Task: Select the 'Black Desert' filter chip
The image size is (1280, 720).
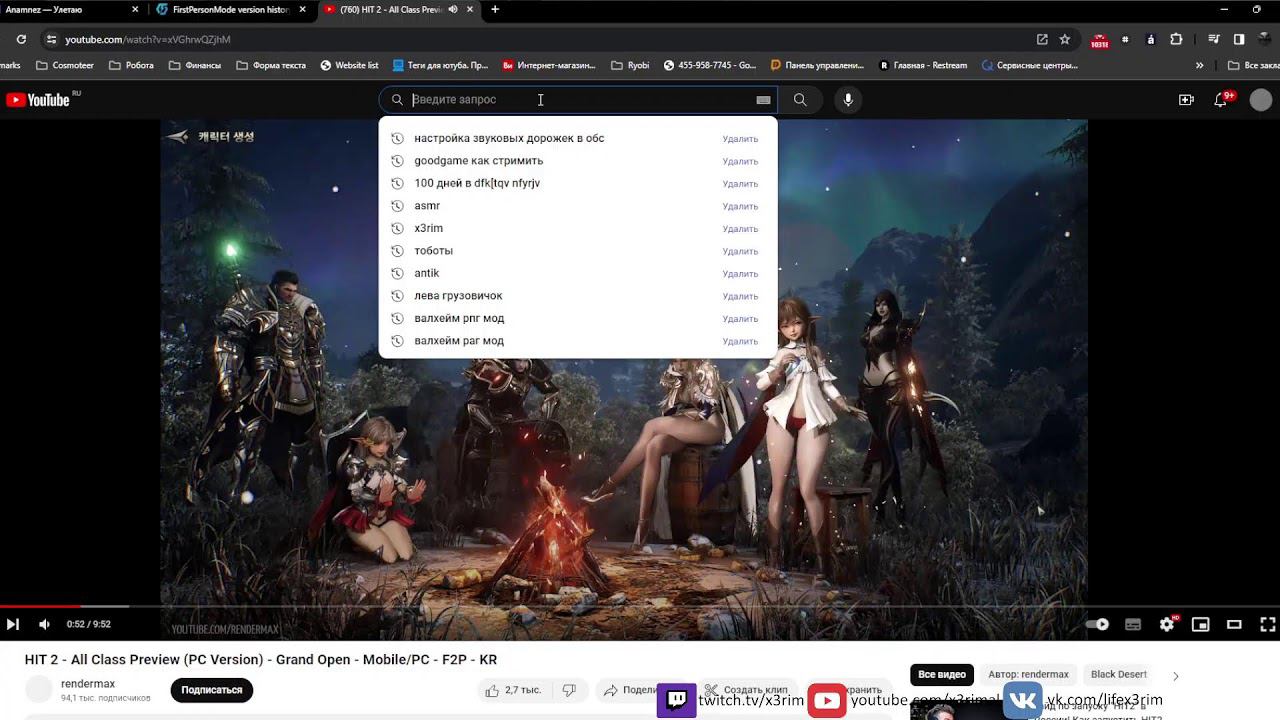Action: coord(1119,674)
